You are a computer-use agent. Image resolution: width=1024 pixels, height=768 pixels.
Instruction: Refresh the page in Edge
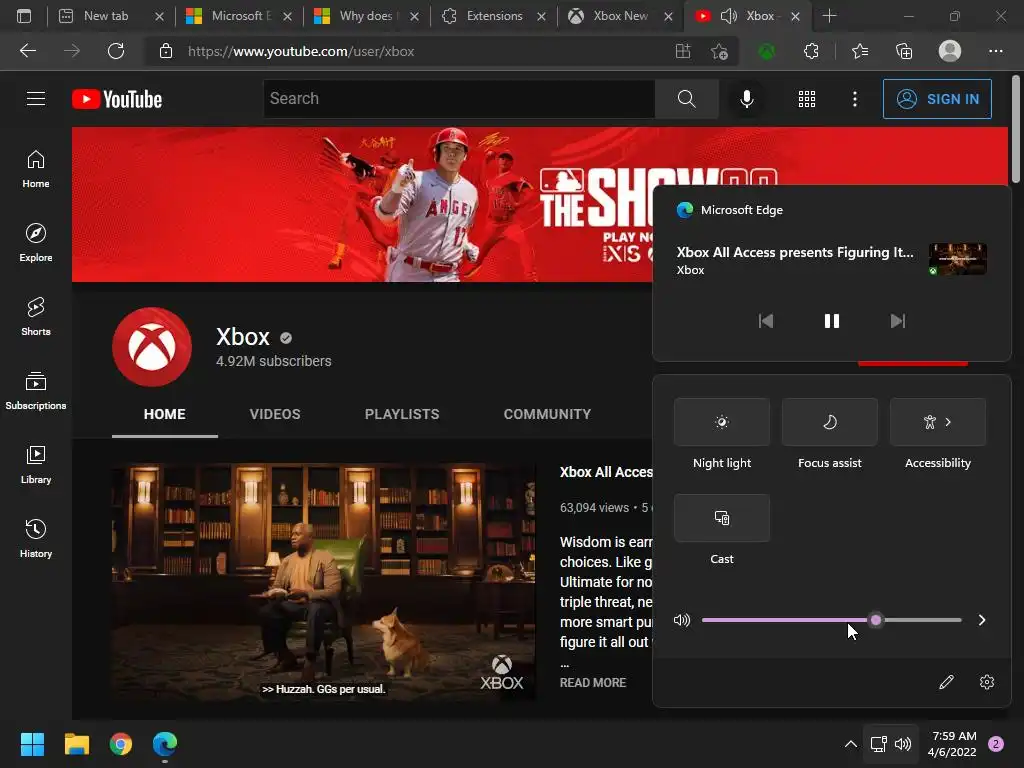click(116, 51)
